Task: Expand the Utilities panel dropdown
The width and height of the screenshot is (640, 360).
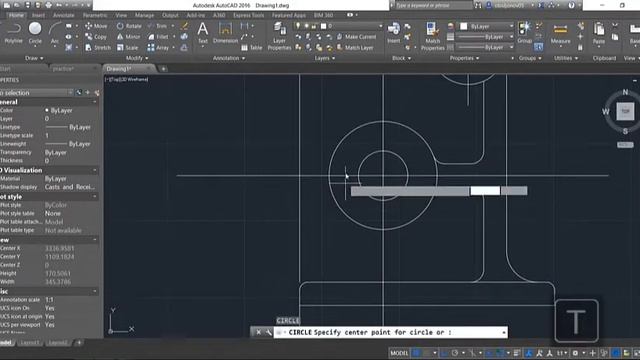Action: point(566,58)
